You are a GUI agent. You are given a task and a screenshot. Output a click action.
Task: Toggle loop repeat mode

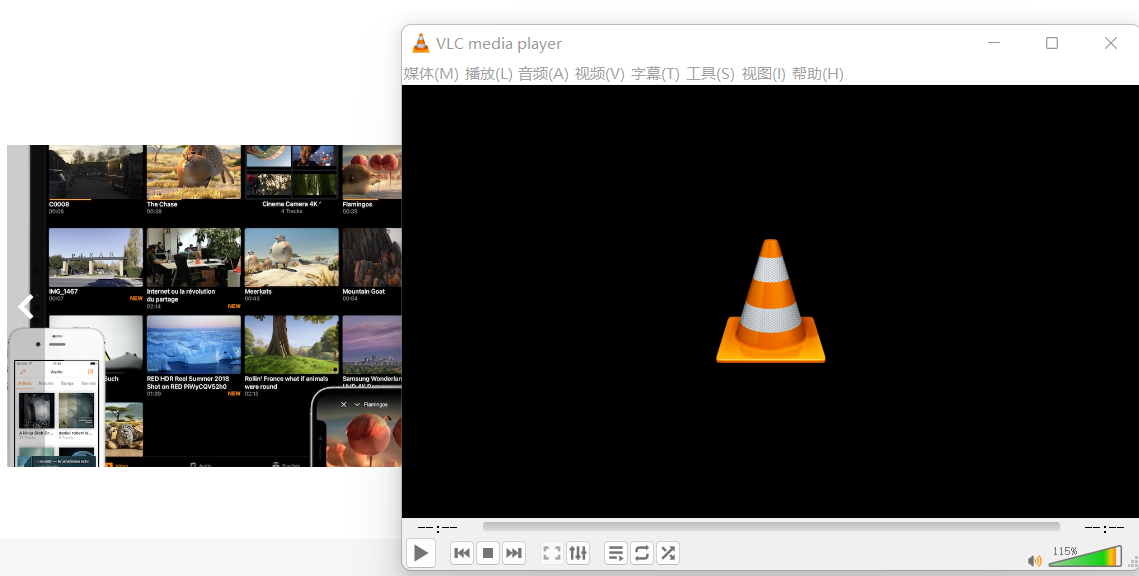coord(642,553)
